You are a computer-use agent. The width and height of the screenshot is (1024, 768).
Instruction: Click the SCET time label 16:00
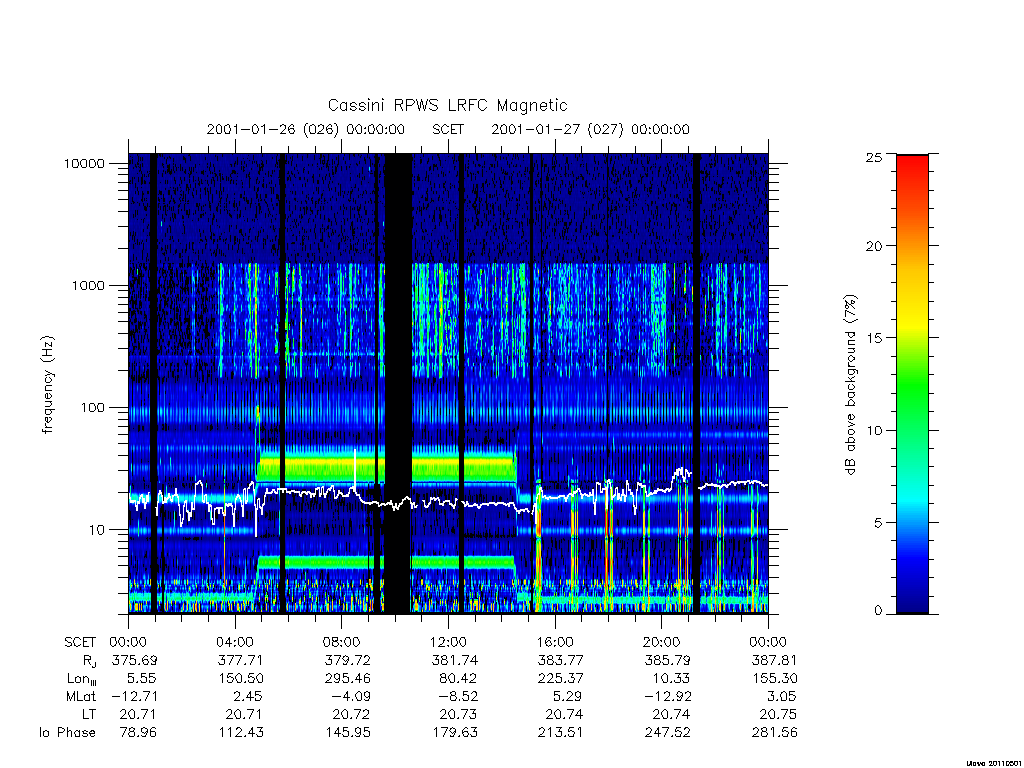tap(555, 642)
